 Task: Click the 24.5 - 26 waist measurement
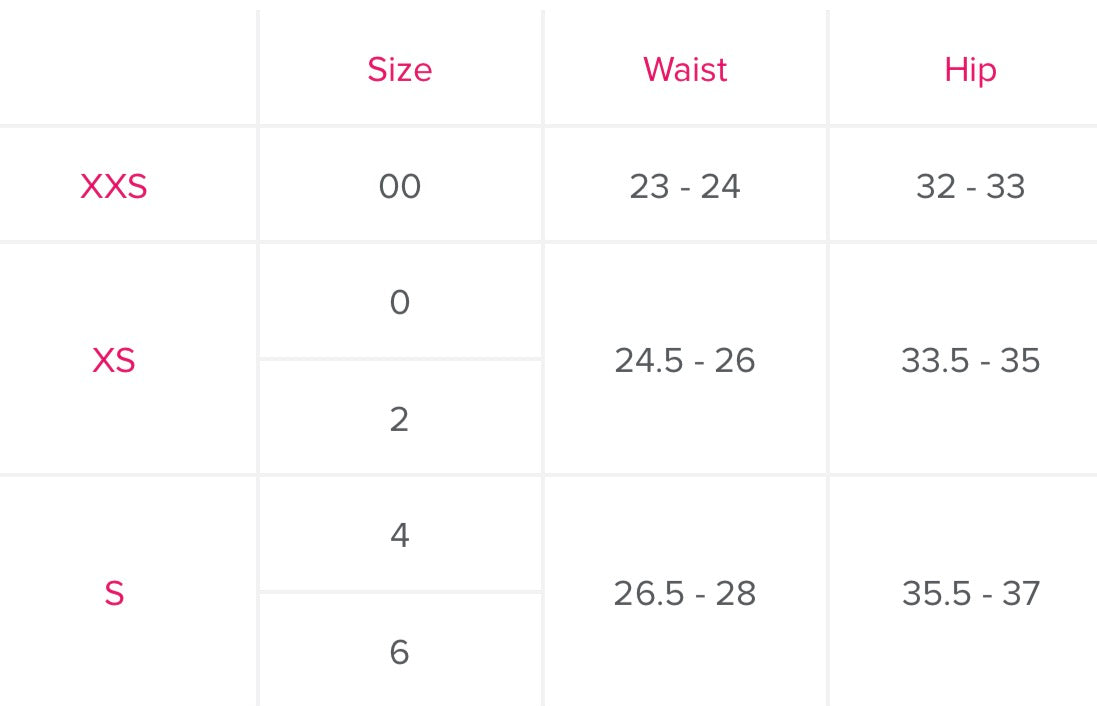coord(685,360)
